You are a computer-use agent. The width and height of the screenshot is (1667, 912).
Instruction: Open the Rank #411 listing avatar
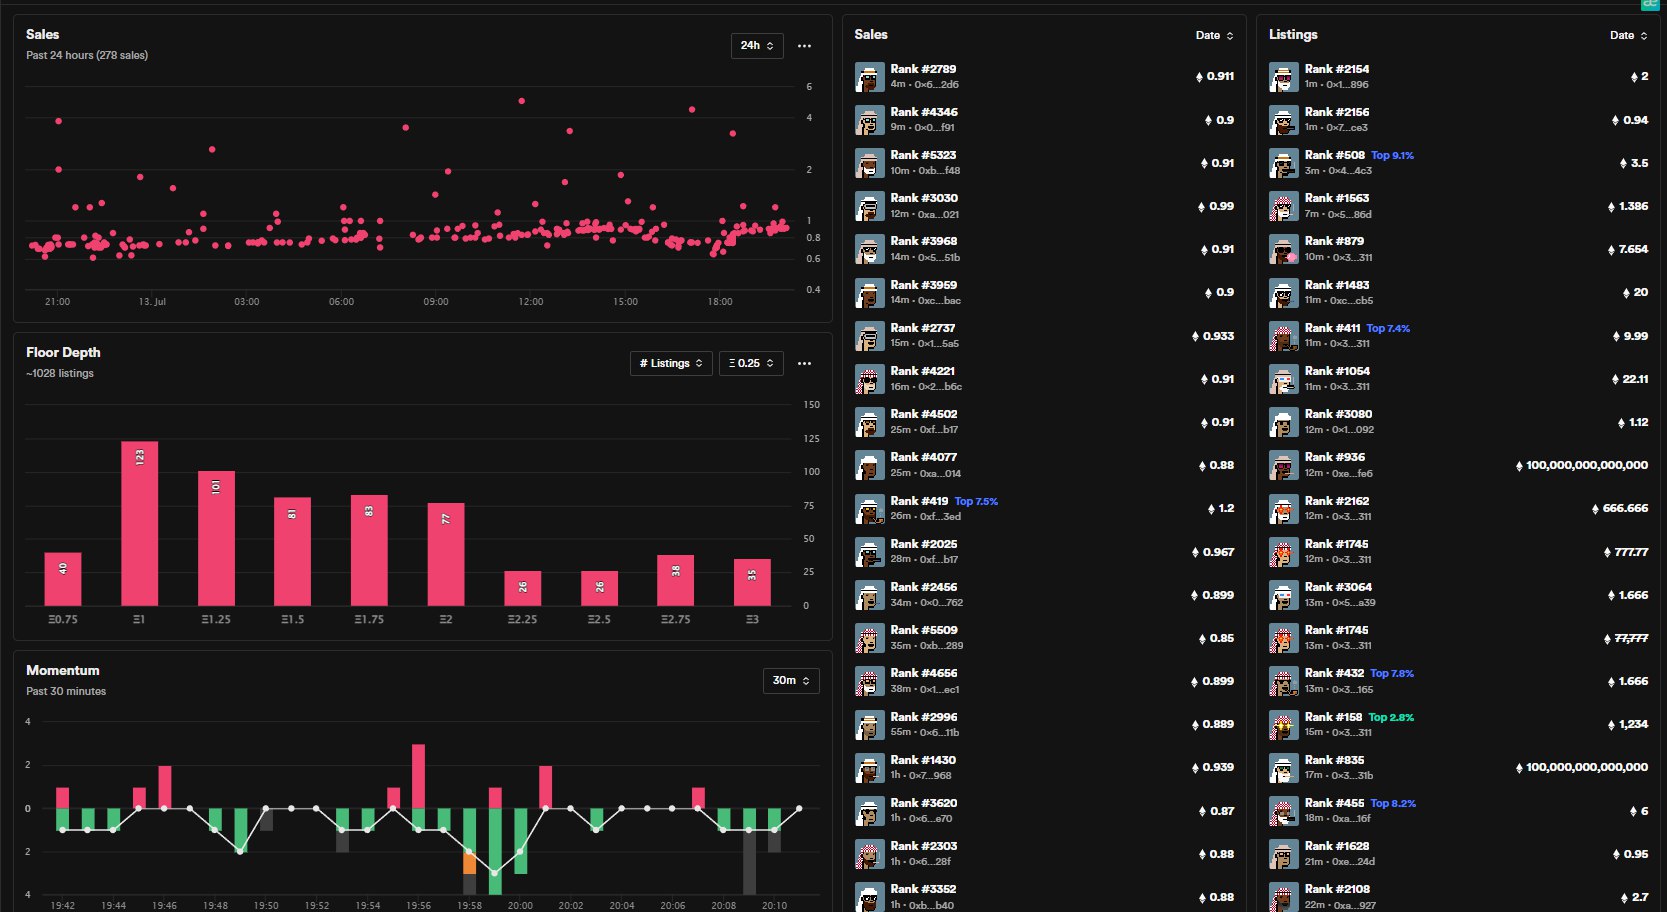(1284, 336)
